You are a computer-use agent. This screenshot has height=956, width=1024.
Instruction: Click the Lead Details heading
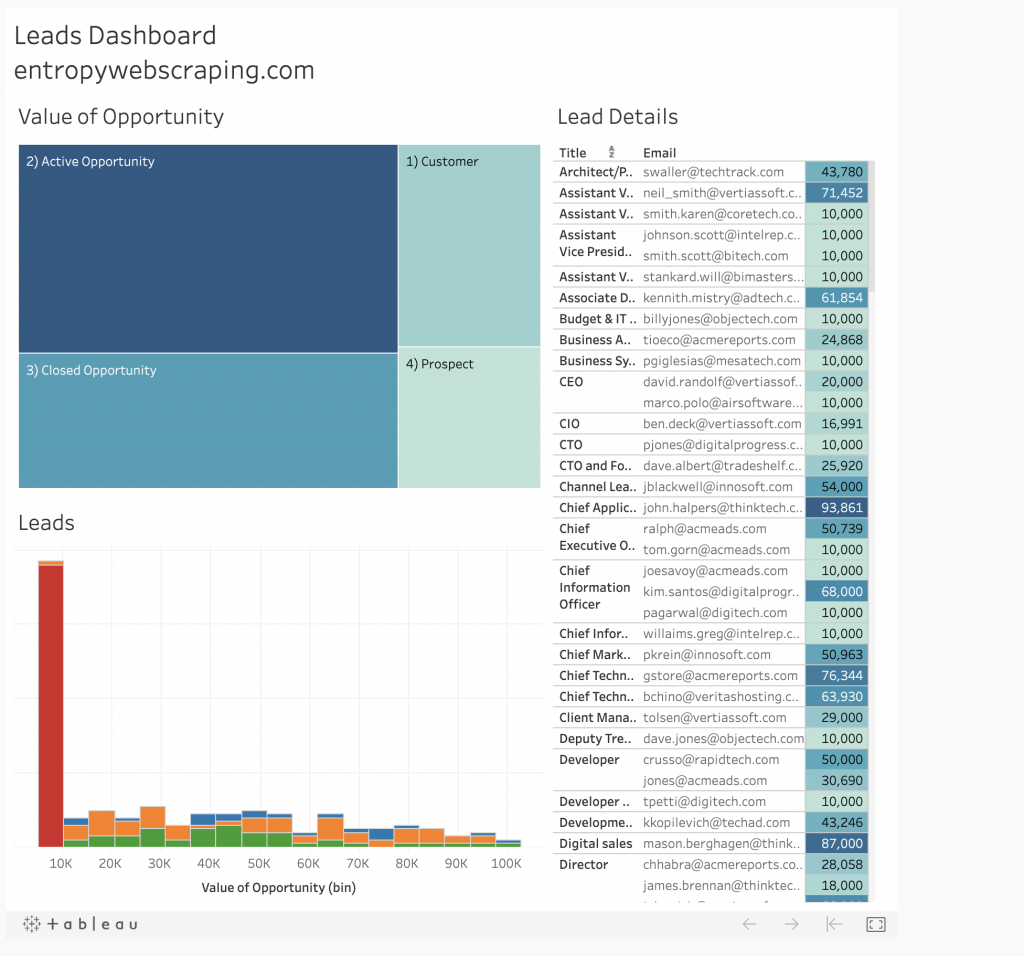click(618, 116)
